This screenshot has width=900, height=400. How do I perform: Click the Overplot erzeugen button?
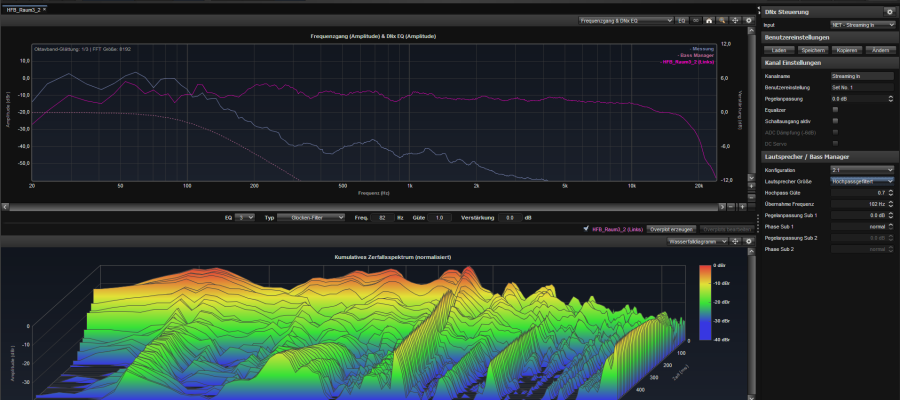[672, 229]
